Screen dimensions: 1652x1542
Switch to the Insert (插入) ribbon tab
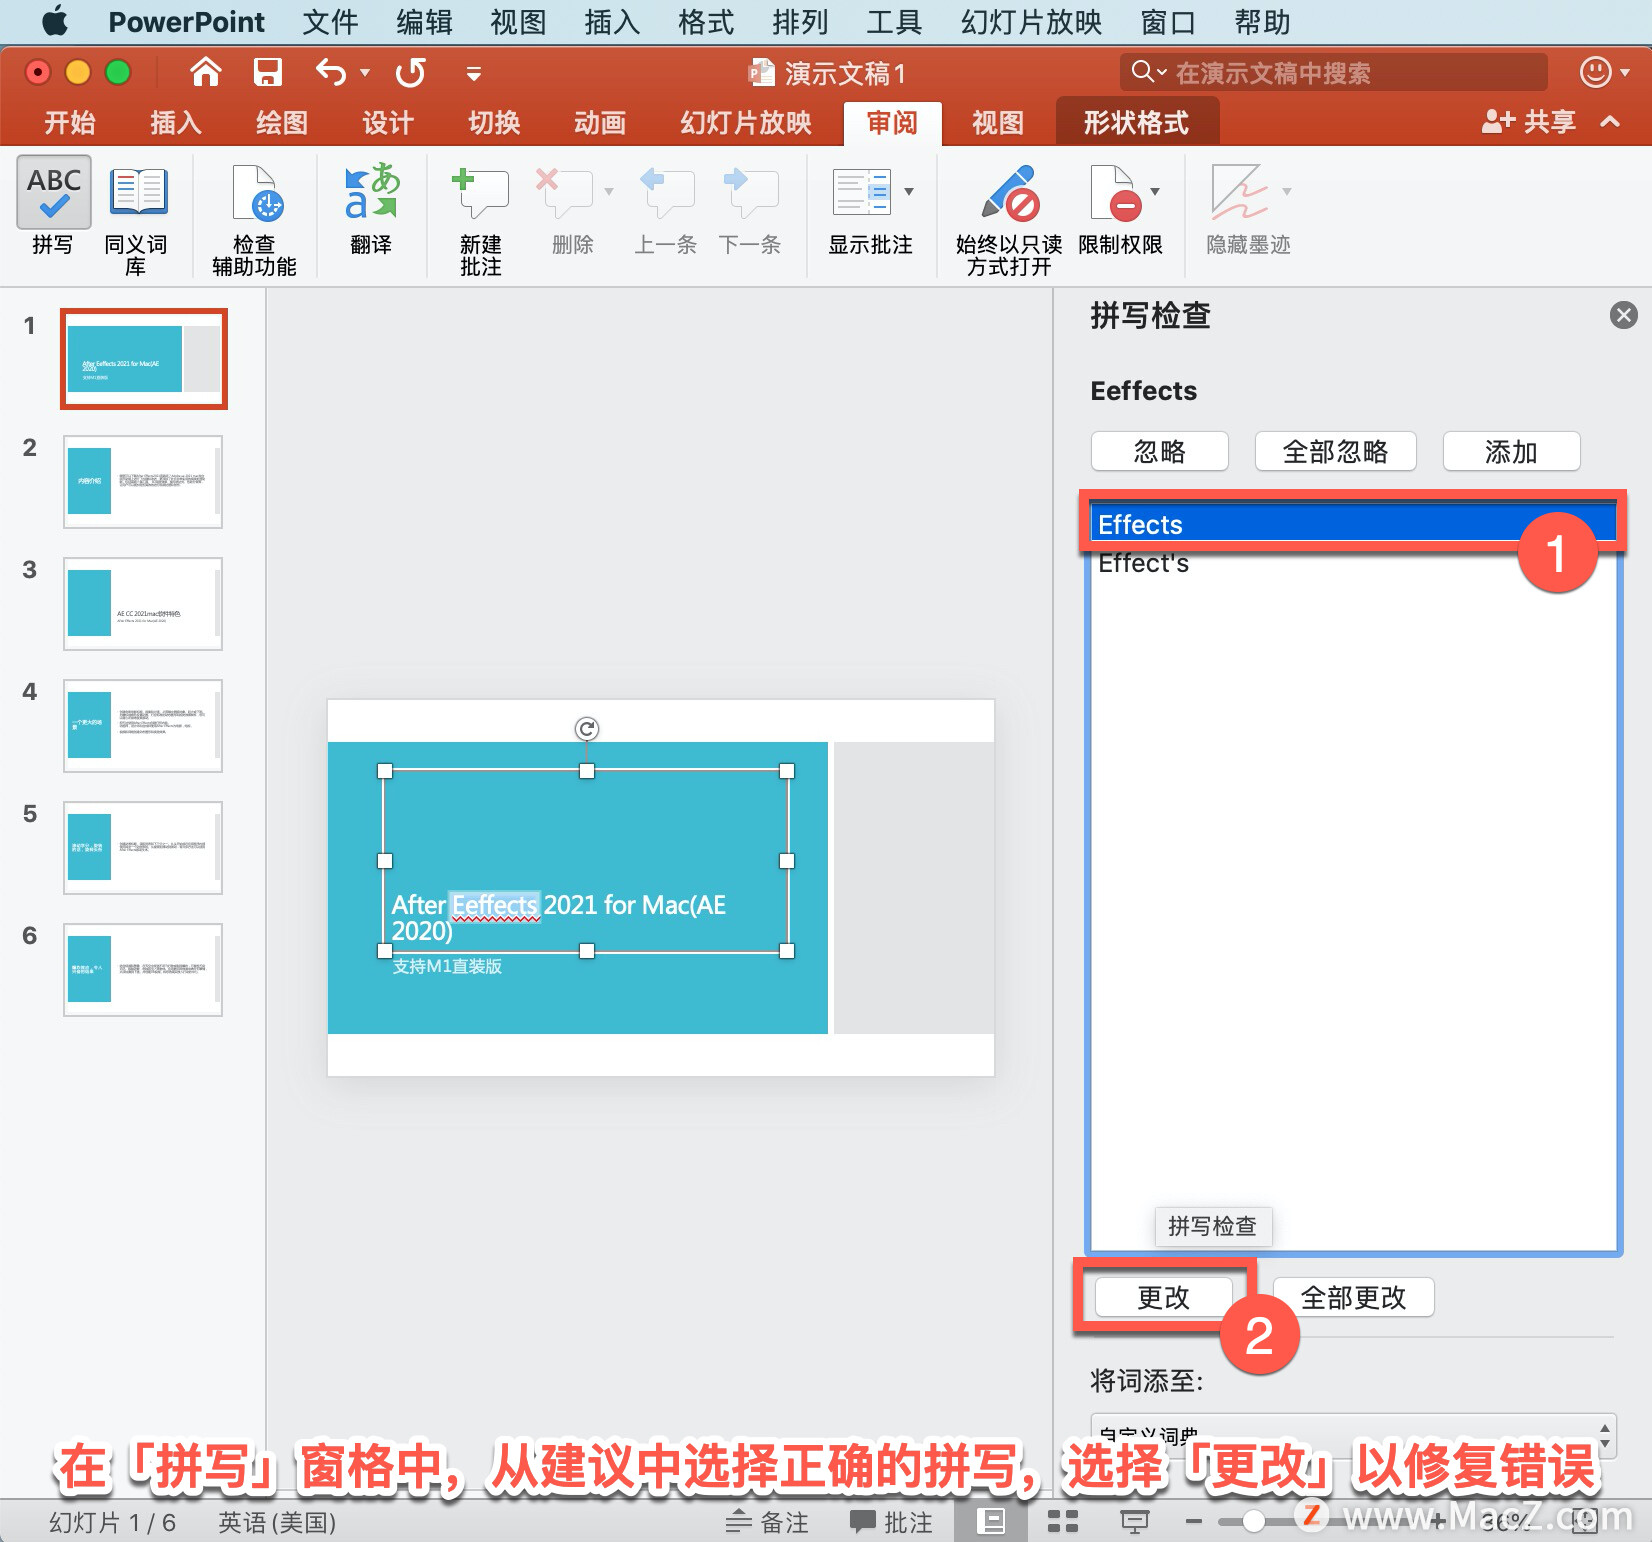(x=175, y=122)
